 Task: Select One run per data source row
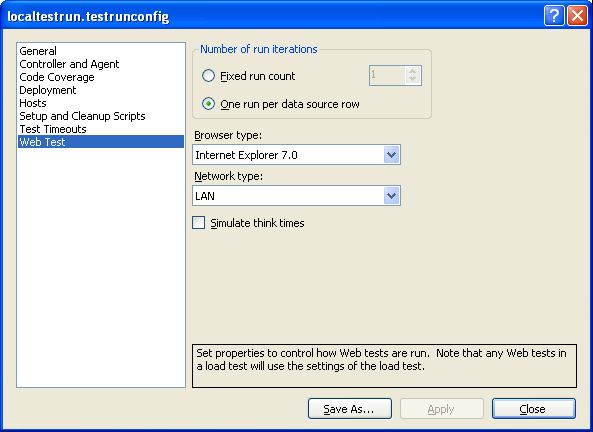(208, 104)
